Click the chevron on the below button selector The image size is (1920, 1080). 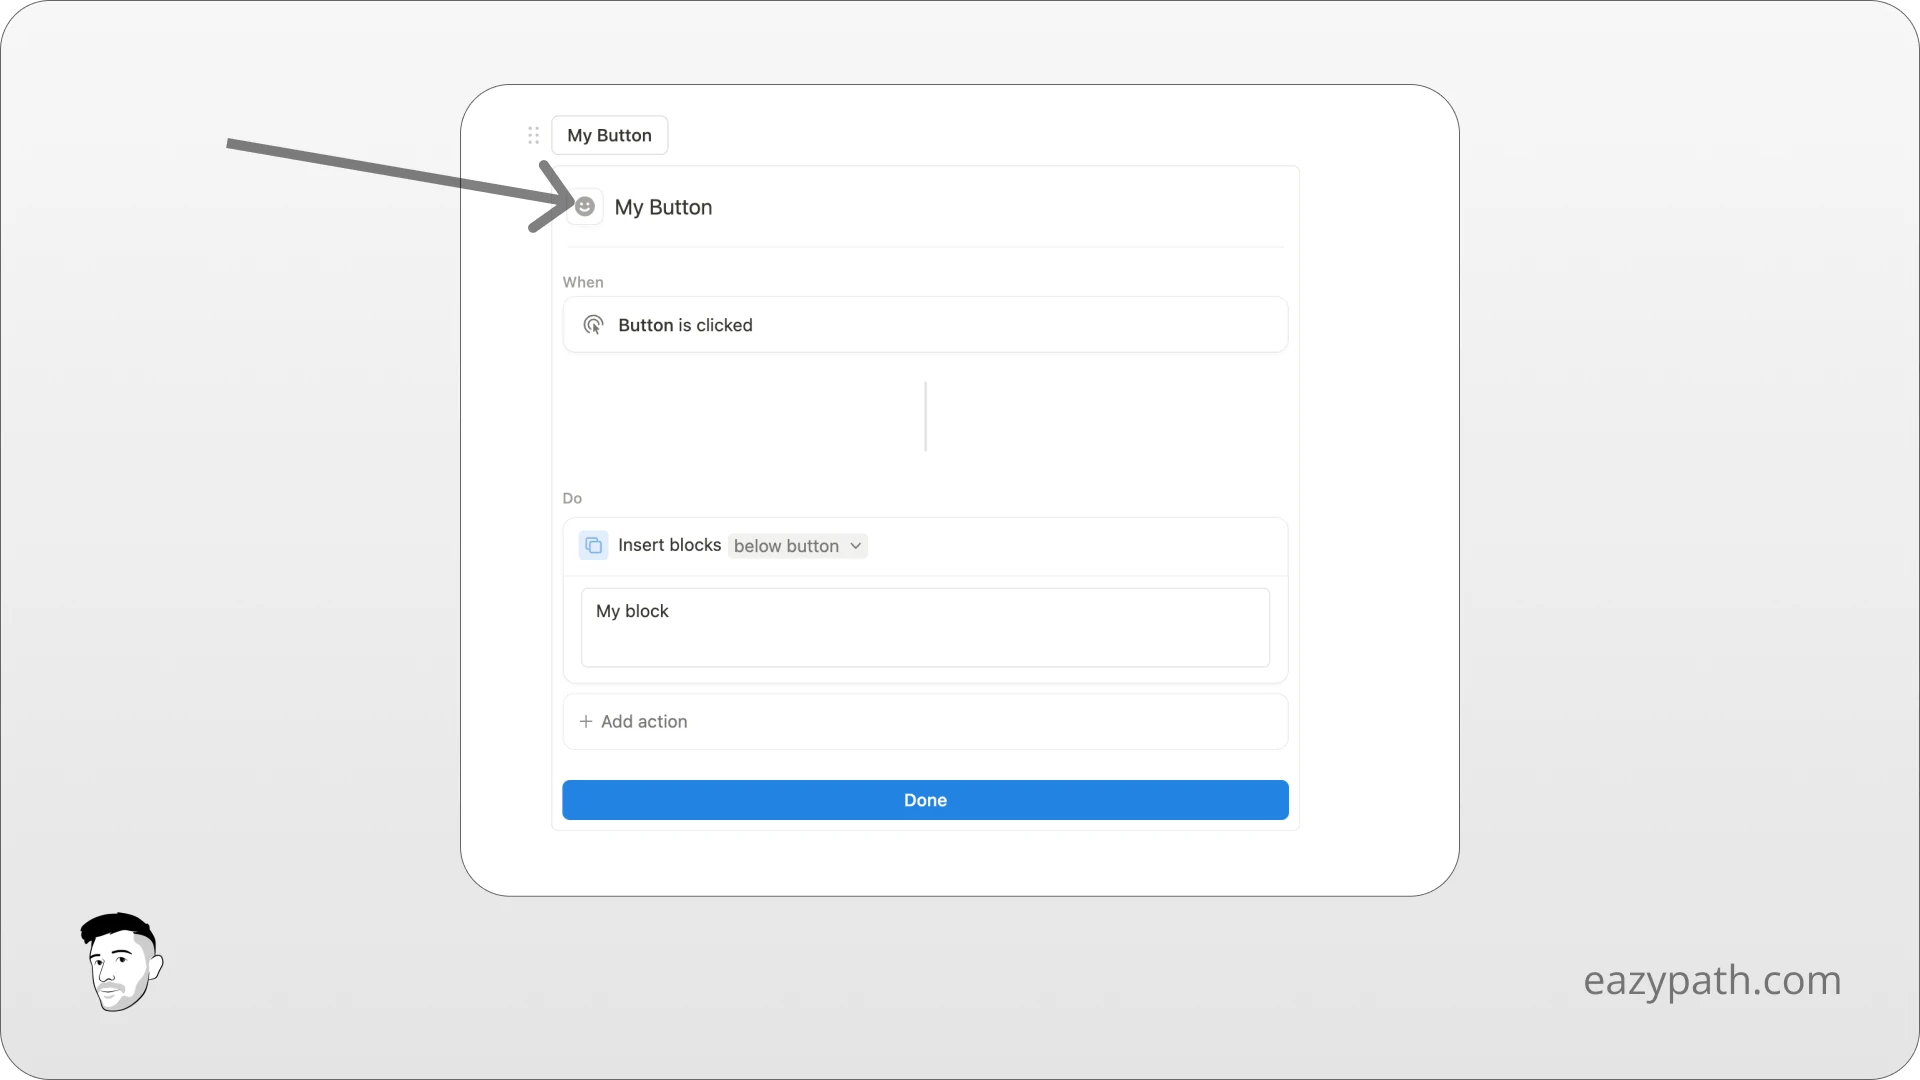click(x=856, y=545)
